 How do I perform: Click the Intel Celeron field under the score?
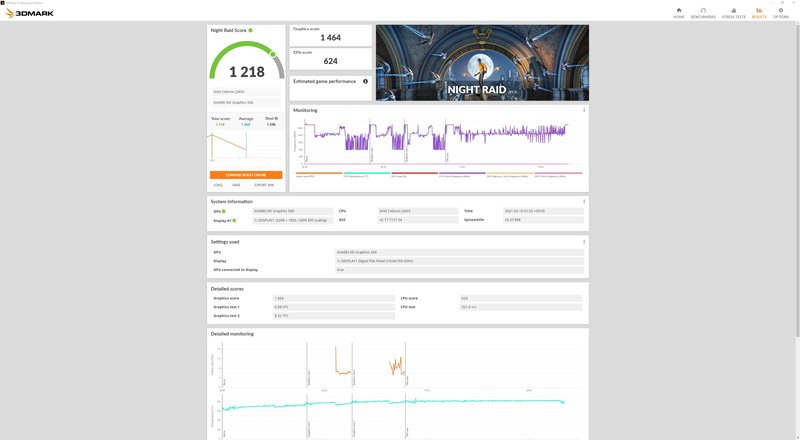[246, 92]
